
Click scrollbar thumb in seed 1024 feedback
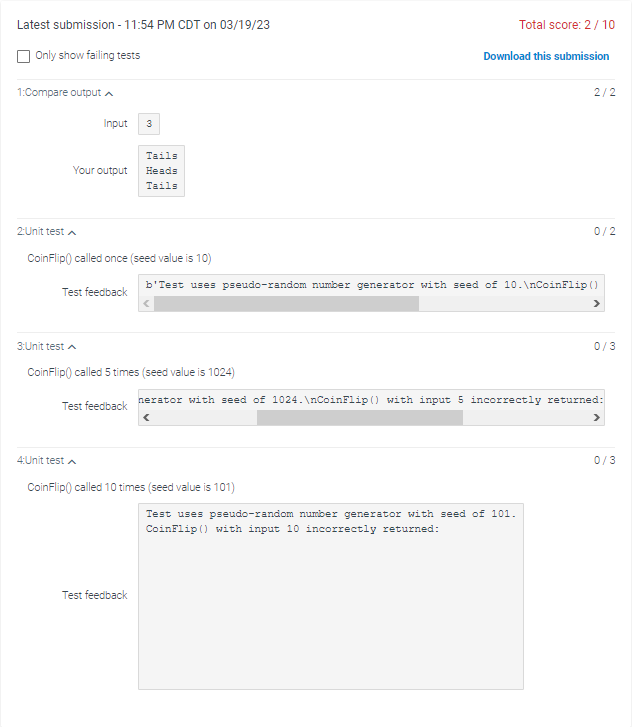click(x=360, y=417)
